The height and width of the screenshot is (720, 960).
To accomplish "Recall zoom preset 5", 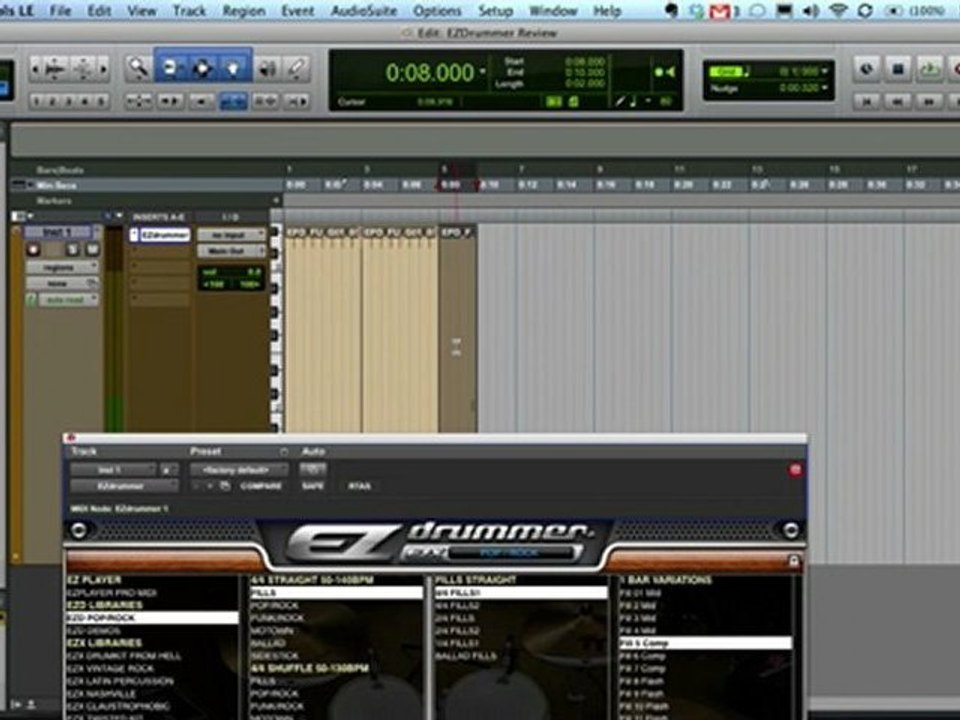I will [x=102, y=101].
